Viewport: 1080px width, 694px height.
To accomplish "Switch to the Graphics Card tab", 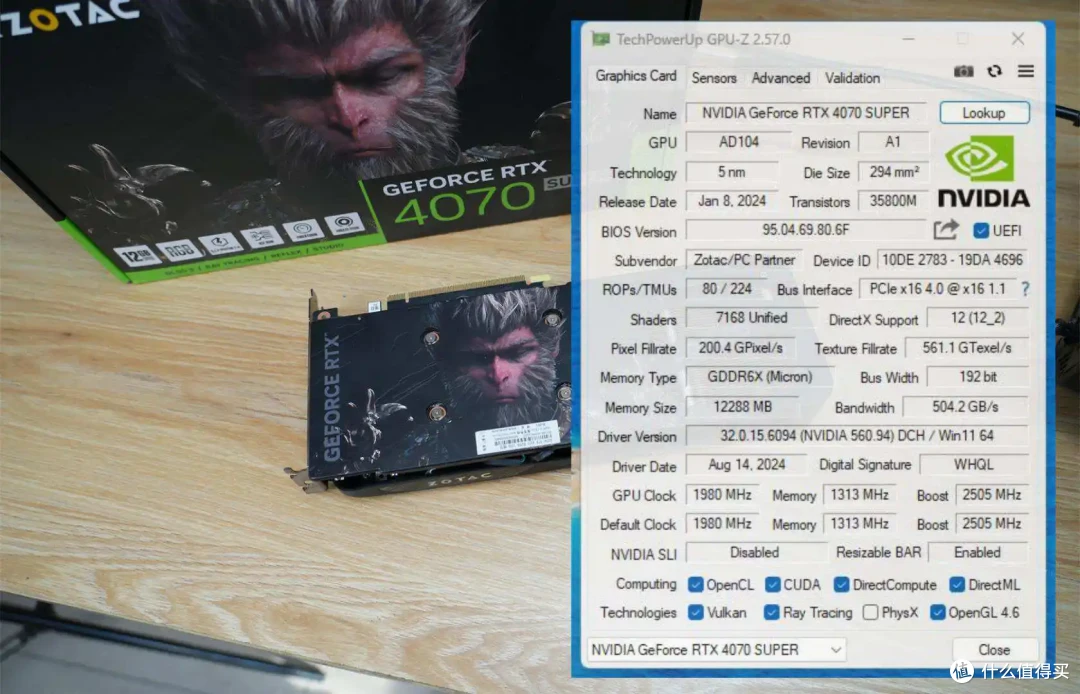I will click(636, 76).
